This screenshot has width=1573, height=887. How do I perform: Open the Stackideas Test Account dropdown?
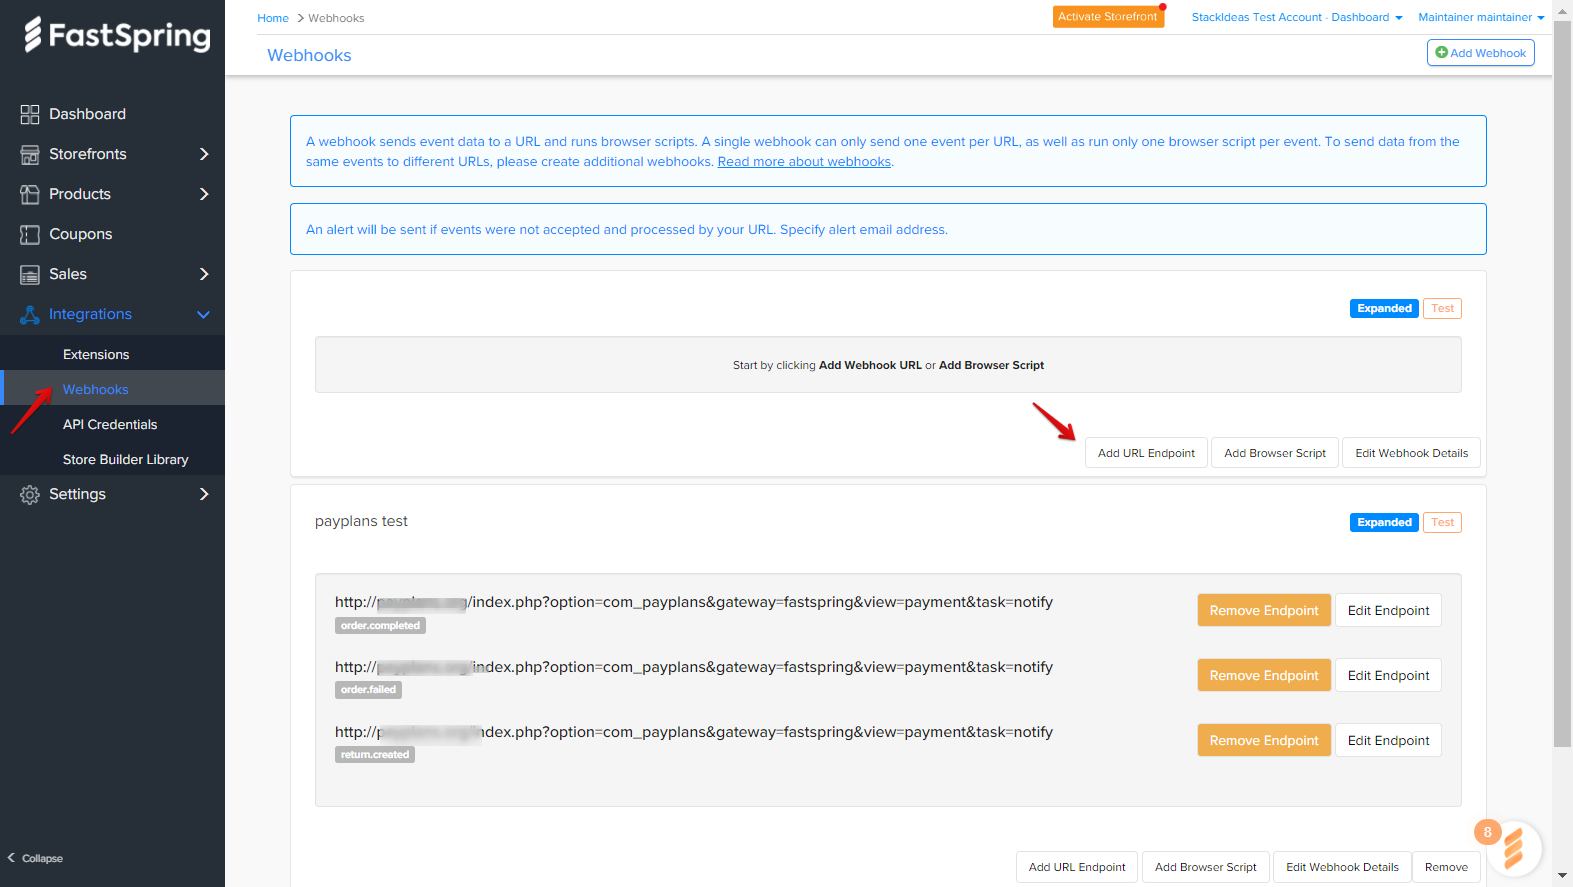1297,17
